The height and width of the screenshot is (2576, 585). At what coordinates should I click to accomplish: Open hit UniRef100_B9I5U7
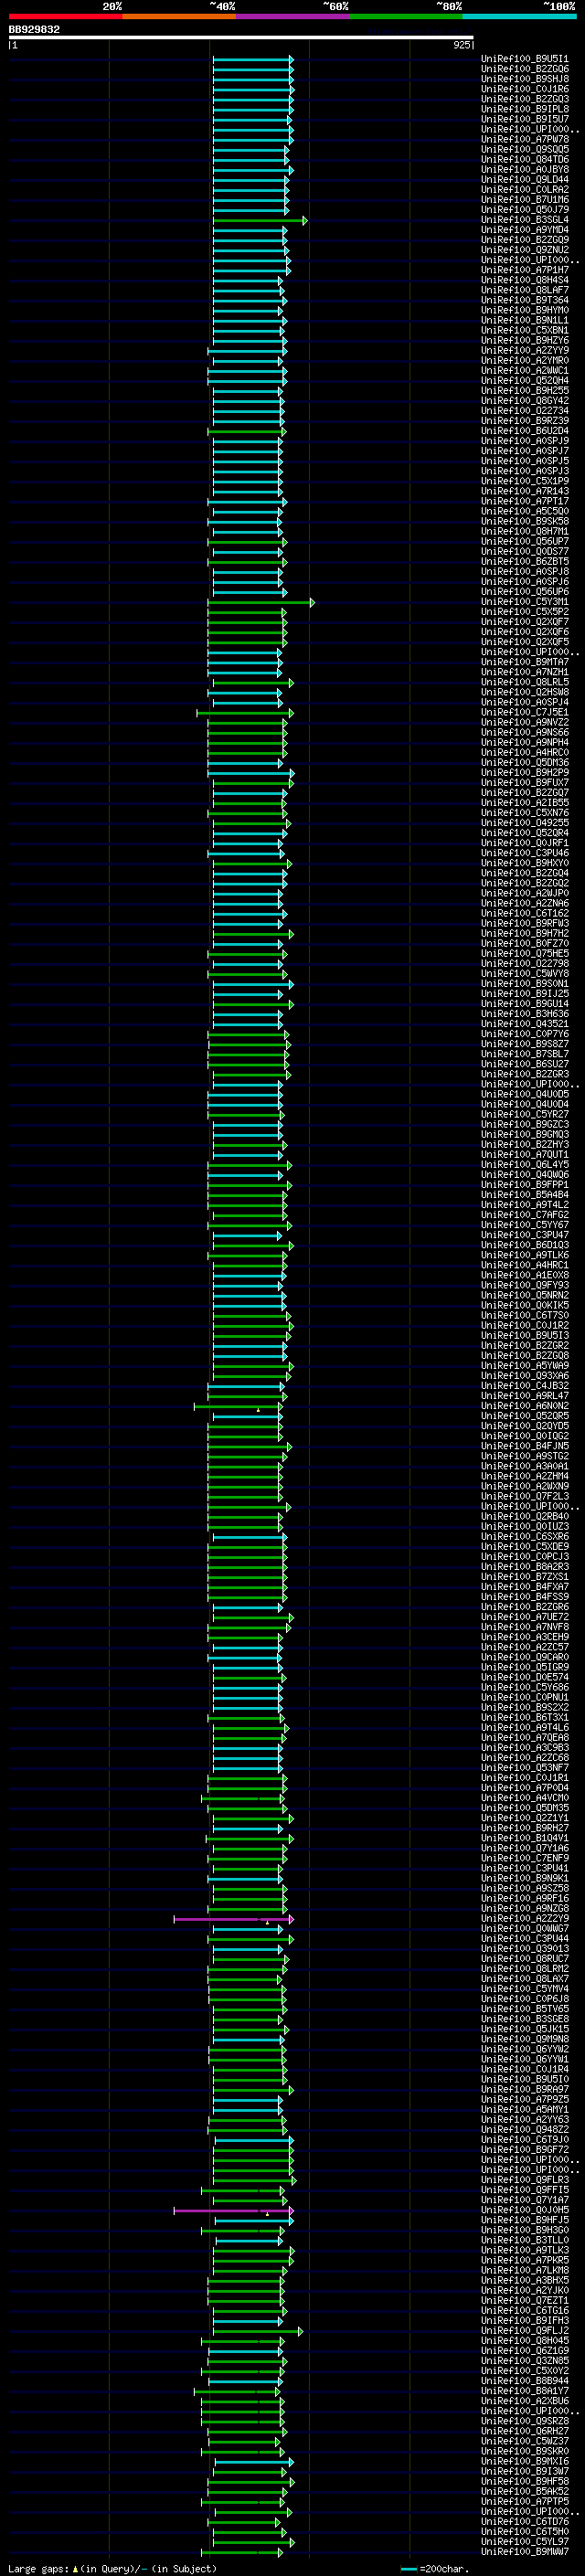(x=525, y=119)
